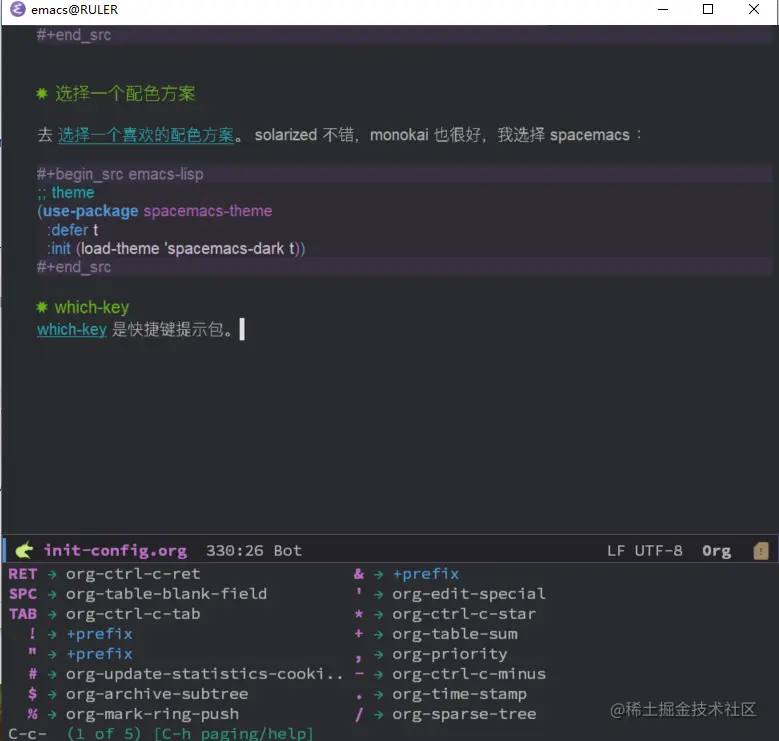Click the (1 of 5) paging indicator
The width and height of the screenshot is (779, 741).
(x=104, y=734)
